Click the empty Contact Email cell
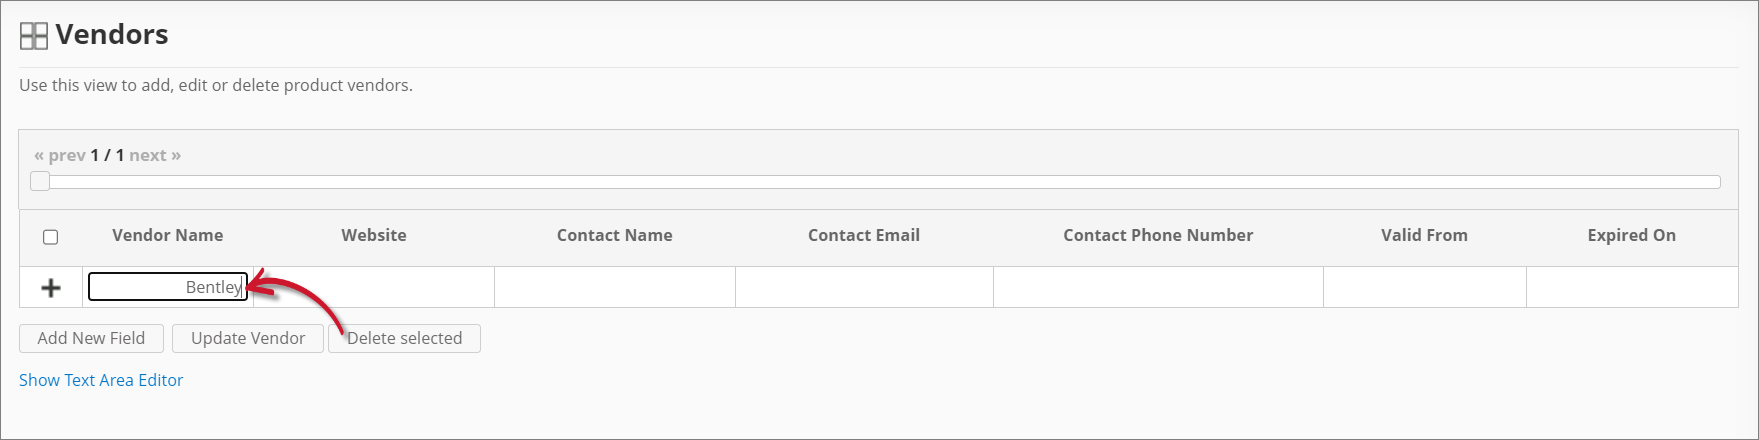The image size is (1759, 440). pos(864,287)
